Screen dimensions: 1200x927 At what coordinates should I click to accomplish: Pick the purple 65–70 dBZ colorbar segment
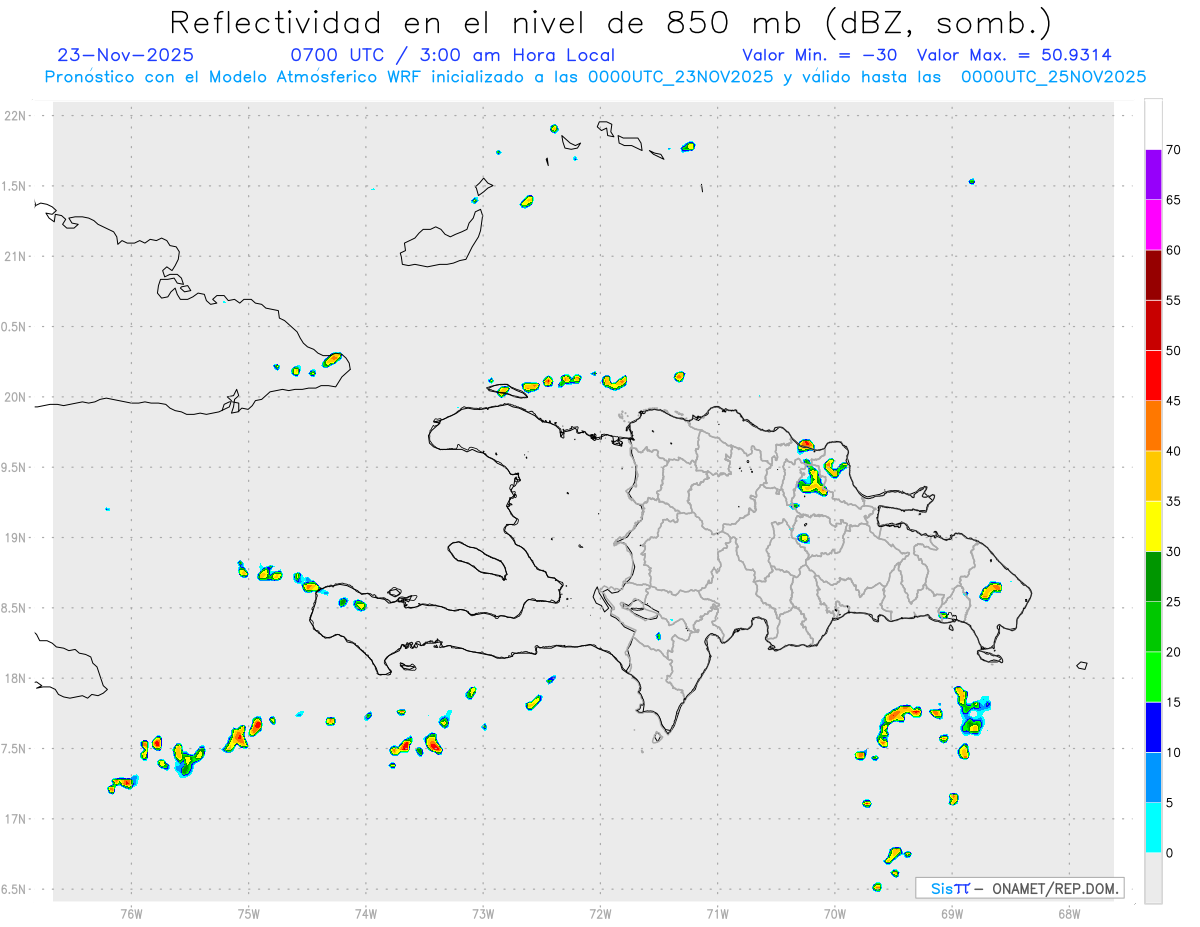pos(1153,175)
